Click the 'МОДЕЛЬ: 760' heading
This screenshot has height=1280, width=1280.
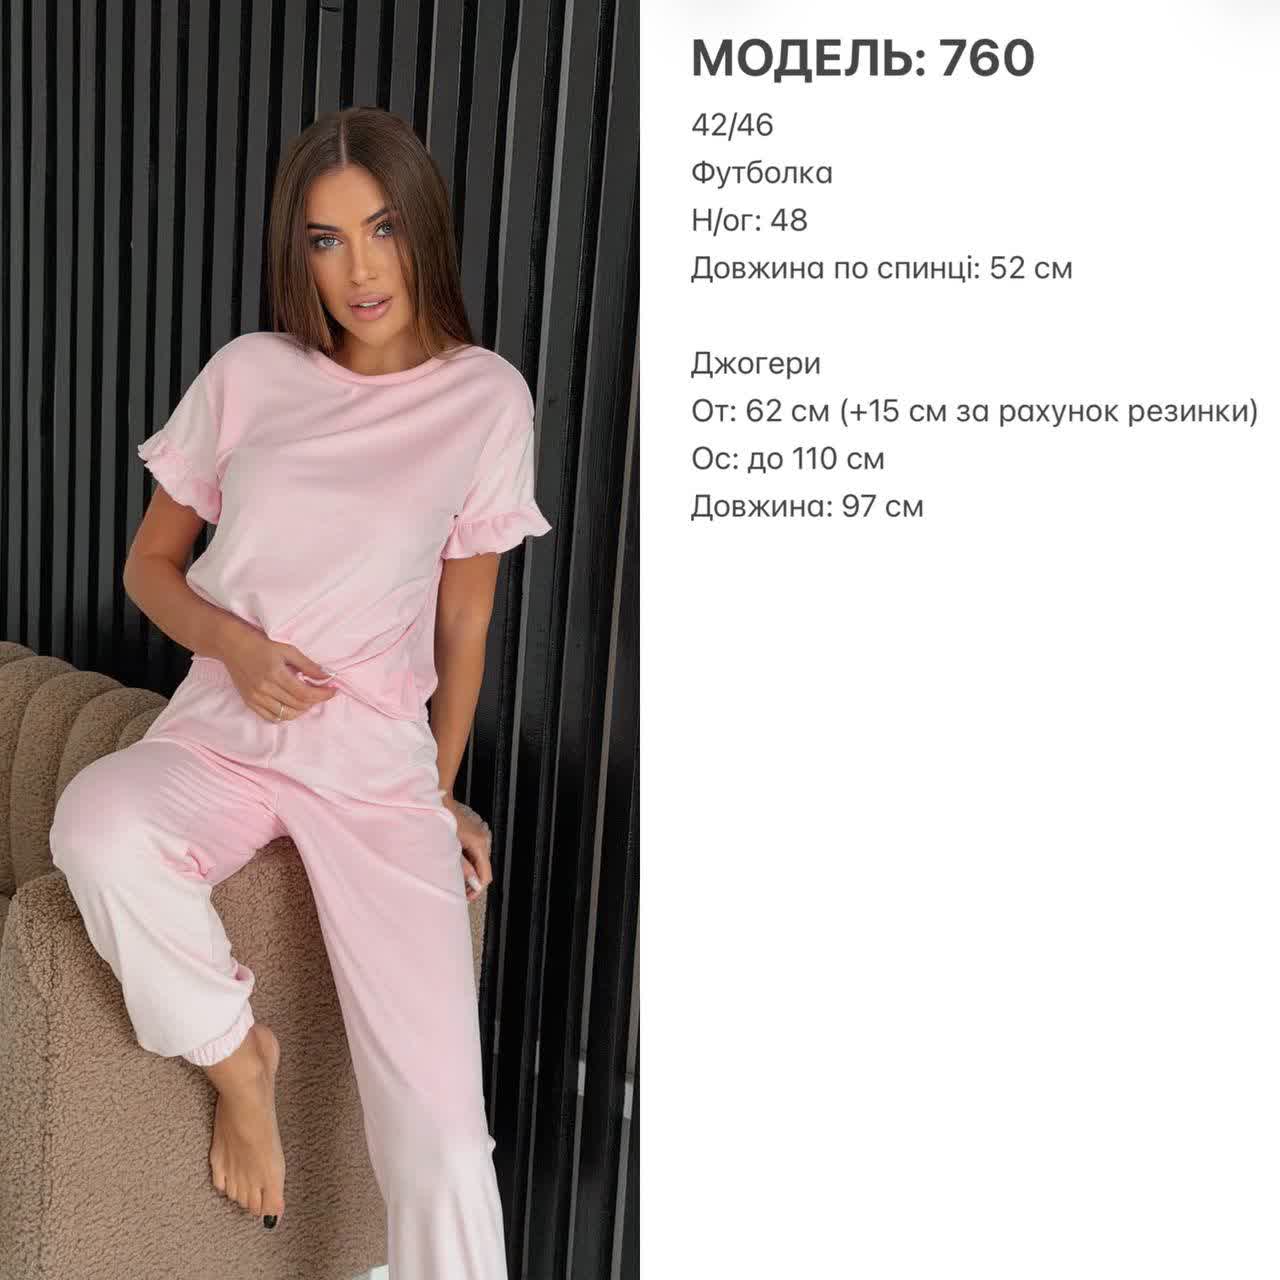[x=863, y=59]
